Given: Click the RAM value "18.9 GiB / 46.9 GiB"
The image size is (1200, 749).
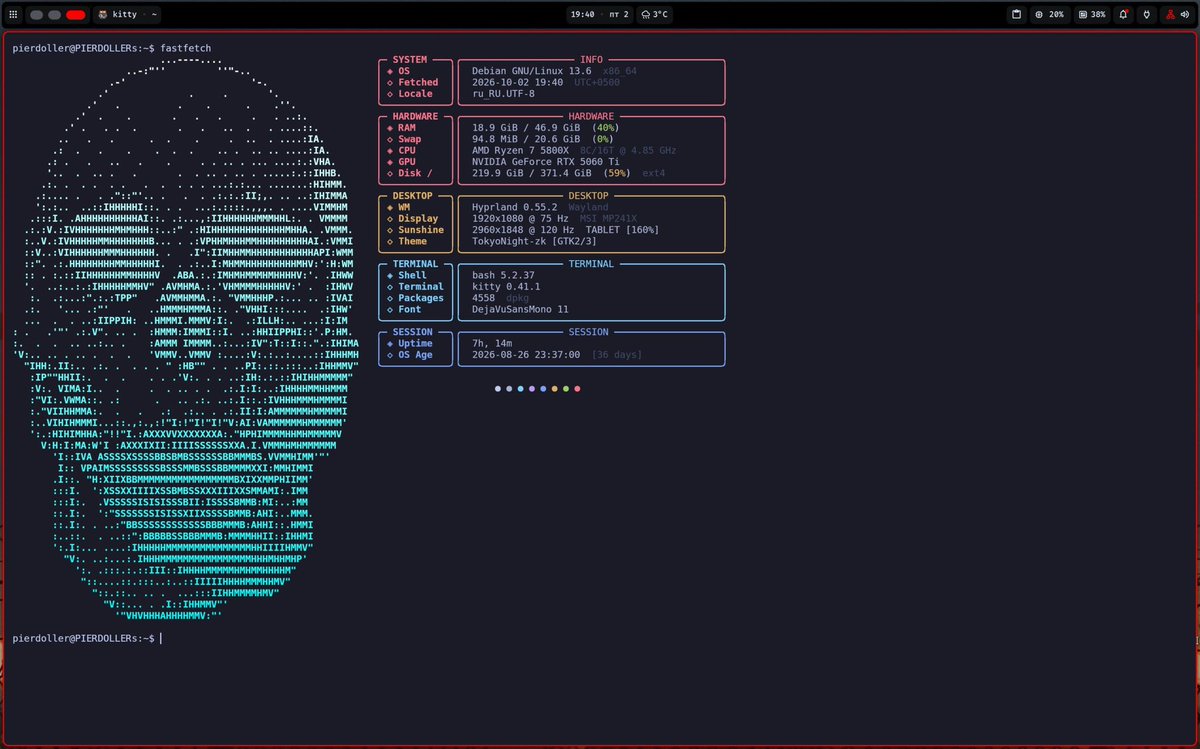Looking at the screenshot, I should [526, 128].
